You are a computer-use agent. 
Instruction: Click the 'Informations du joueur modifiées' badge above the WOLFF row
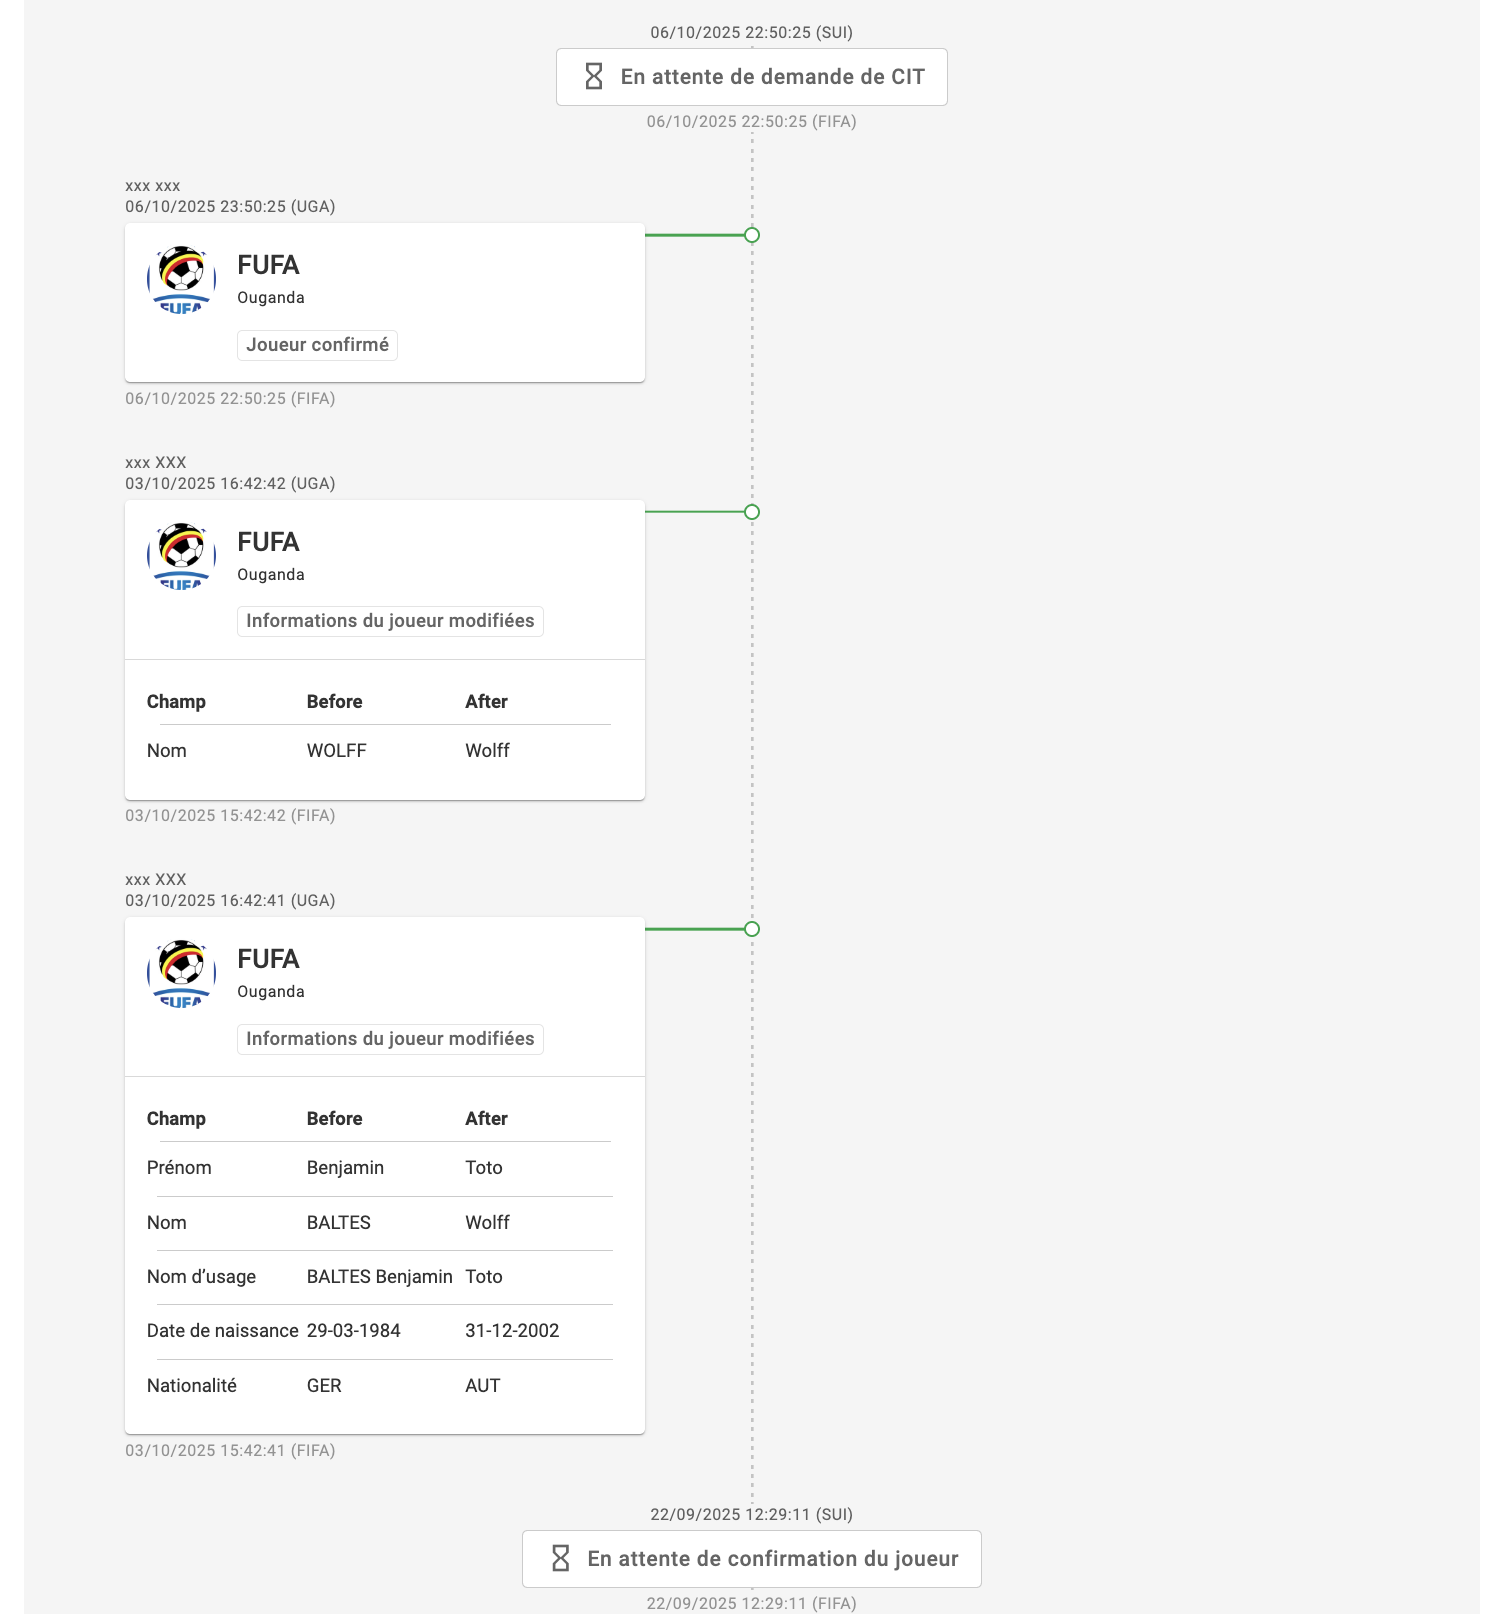pyautogui.click(x=390, y=621)
